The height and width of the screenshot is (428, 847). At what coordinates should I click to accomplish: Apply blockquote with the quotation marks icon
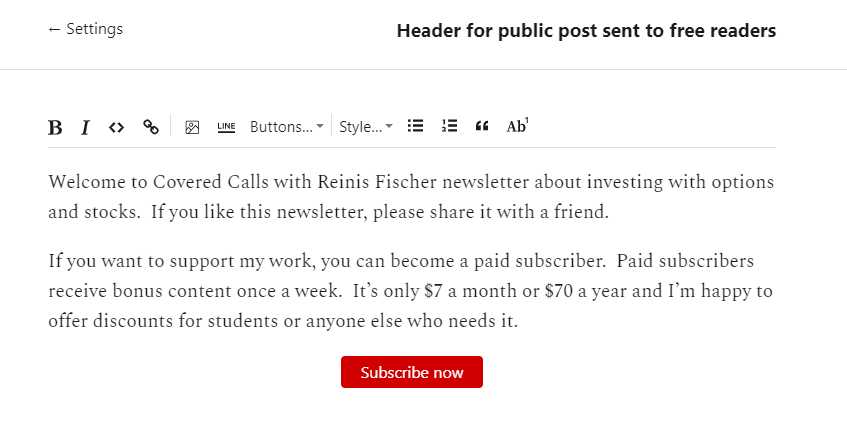point(482,126)
